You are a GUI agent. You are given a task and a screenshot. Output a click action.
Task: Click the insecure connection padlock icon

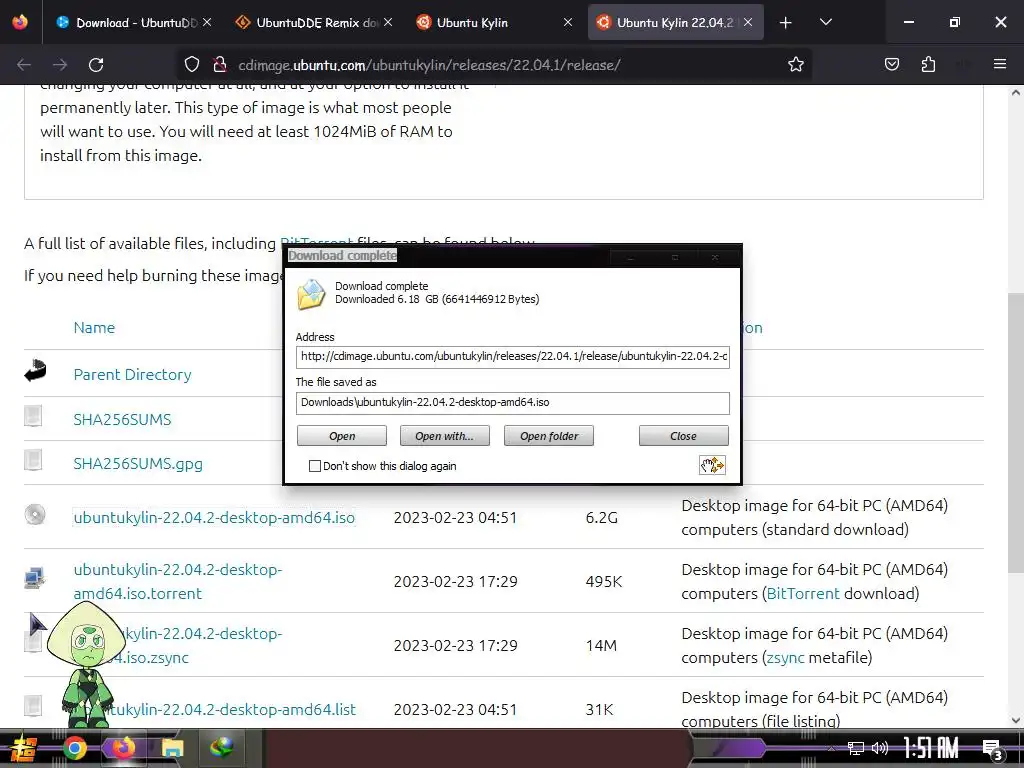[x=219, y=65]
